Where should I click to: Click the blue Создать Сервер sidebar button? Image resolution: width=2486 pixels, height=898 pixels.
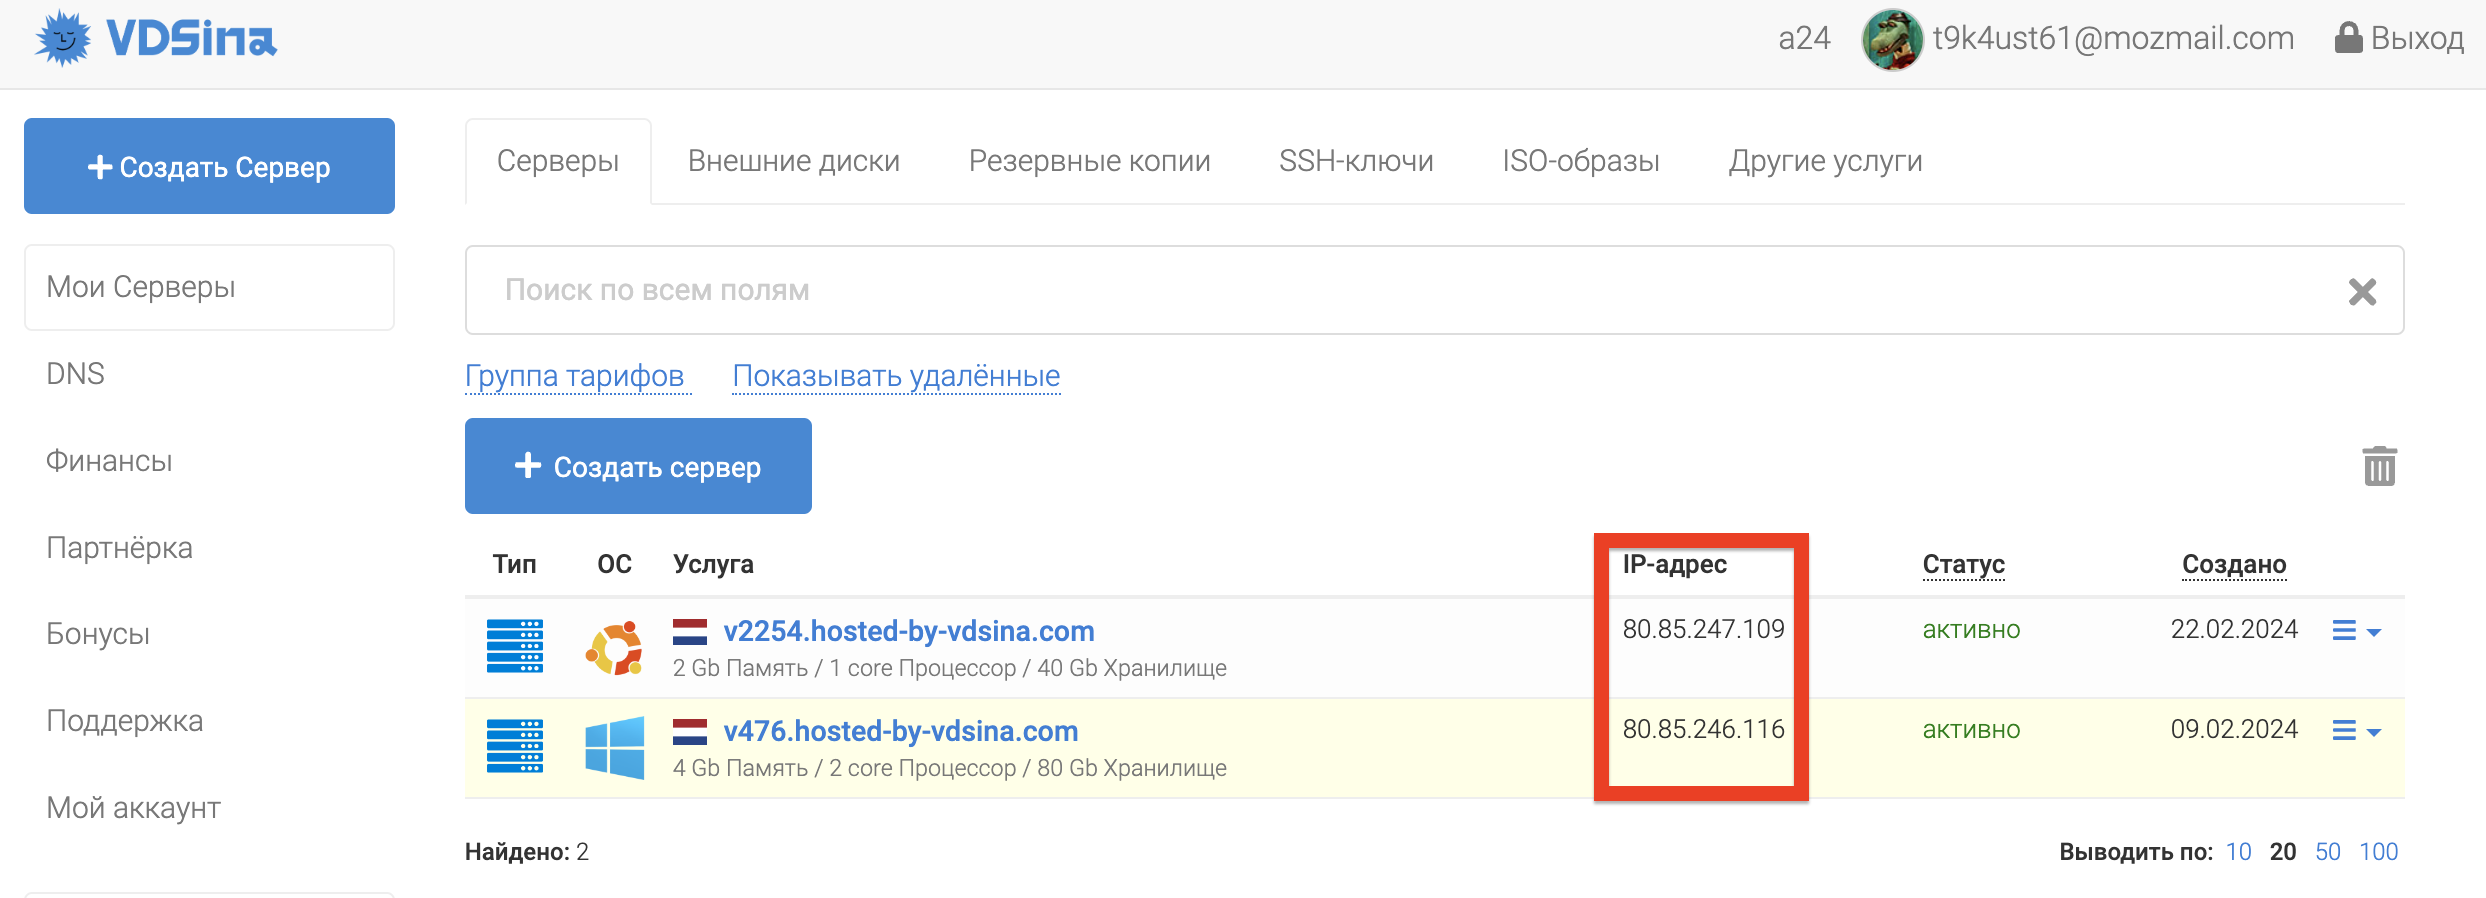click(209, 166)
